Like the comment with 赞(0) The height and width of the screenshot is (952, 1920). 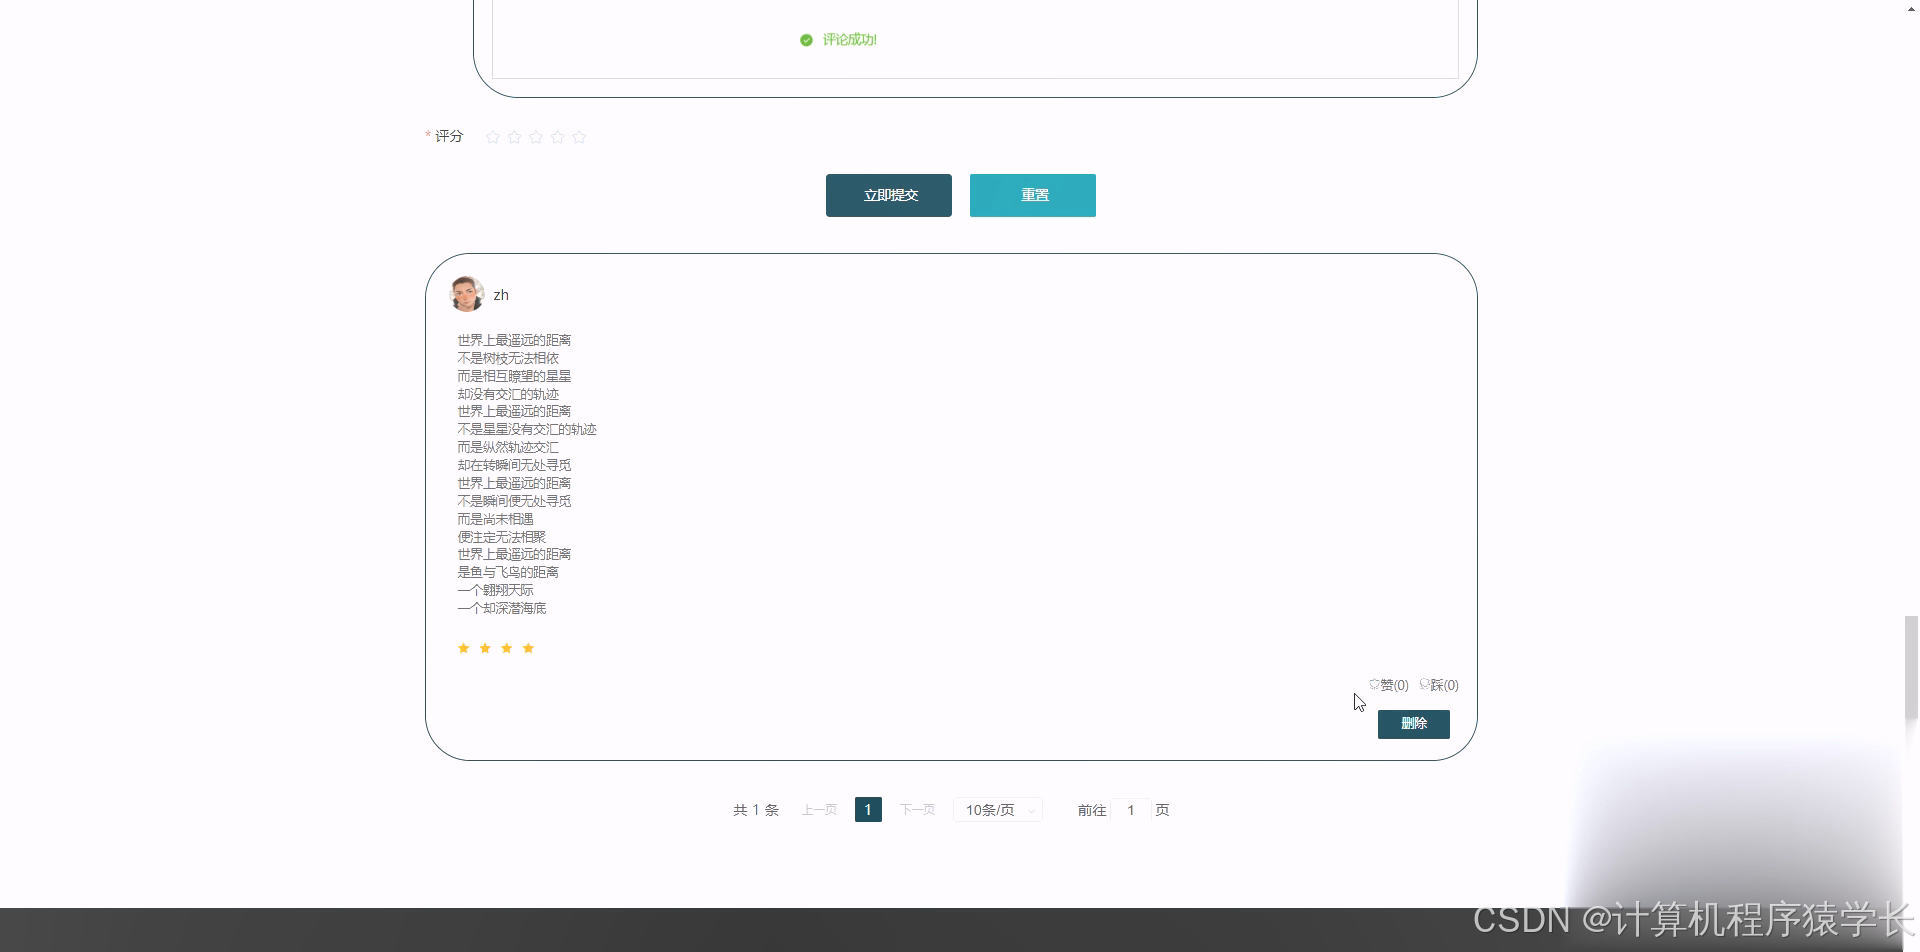[x=1389, y=685]
